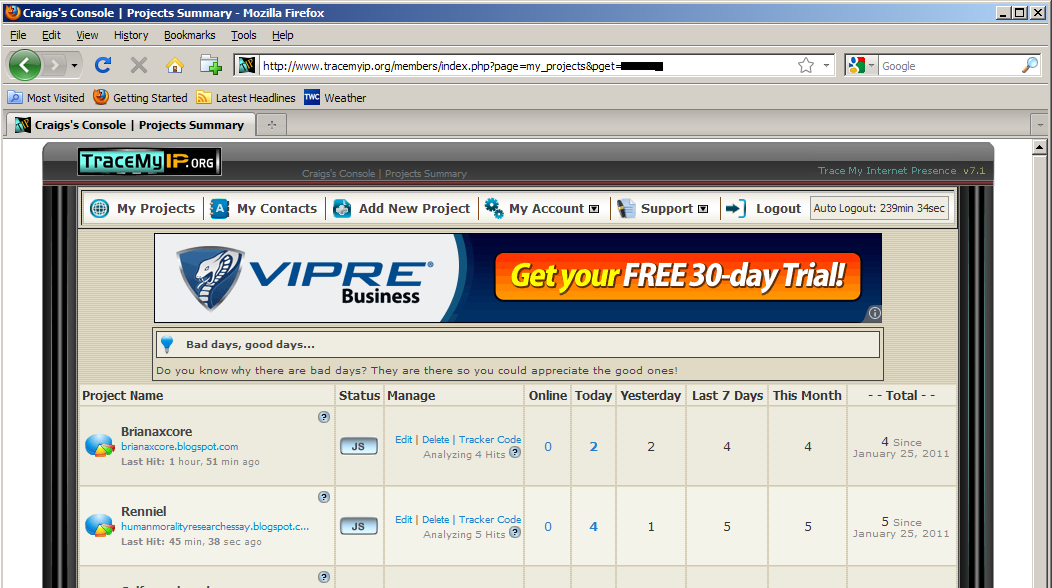1052x588 pixels.
Task: Bookmark this page with the star
Action: [x=806, y=65]
